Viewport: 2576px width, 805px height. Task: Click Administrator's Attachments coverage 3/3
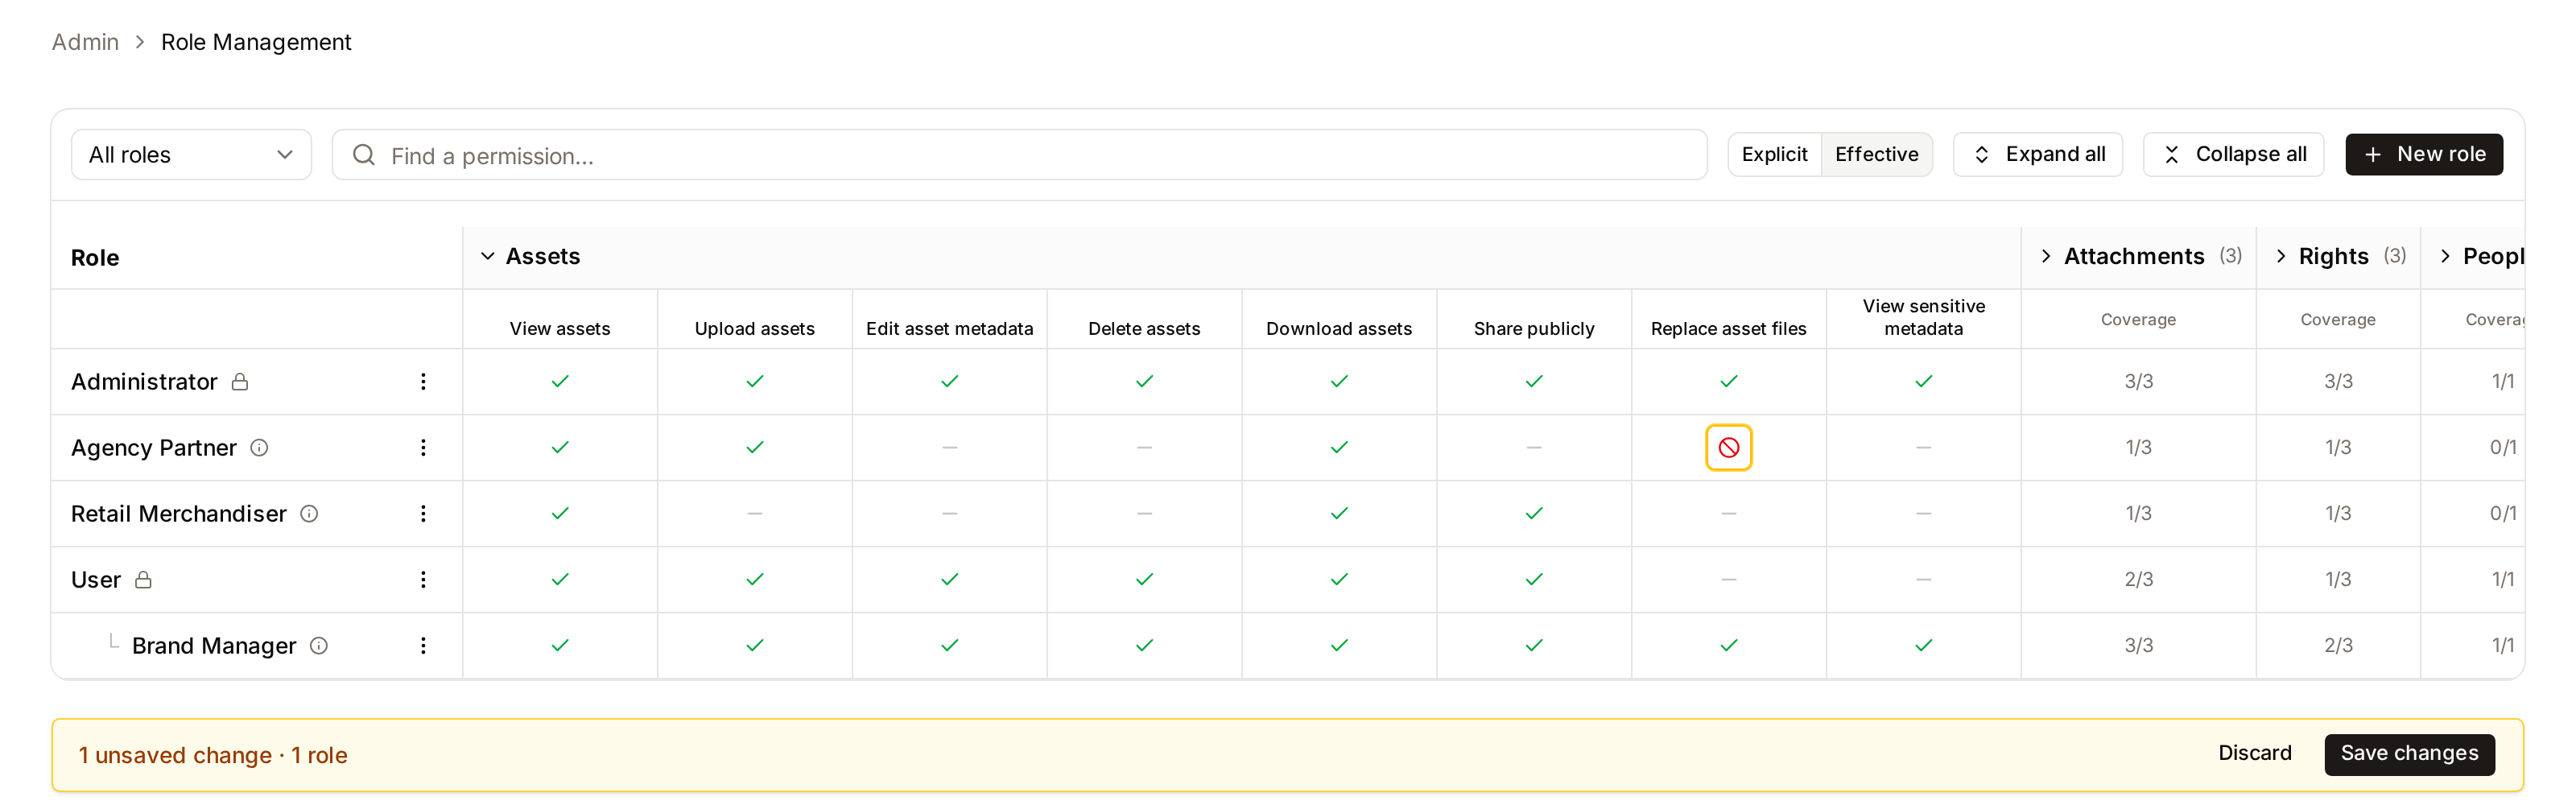pos(2138,381)
